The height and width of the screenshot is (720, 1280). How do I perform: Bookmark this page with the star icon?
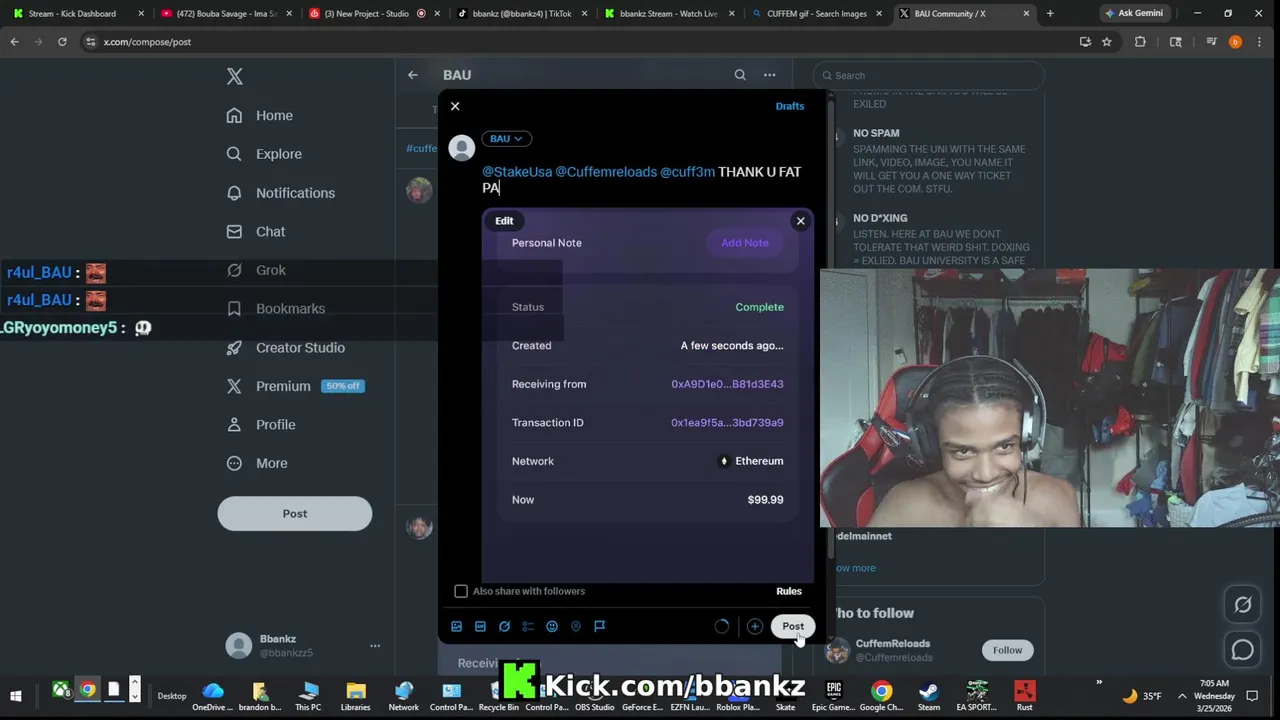click(1107, 42)
